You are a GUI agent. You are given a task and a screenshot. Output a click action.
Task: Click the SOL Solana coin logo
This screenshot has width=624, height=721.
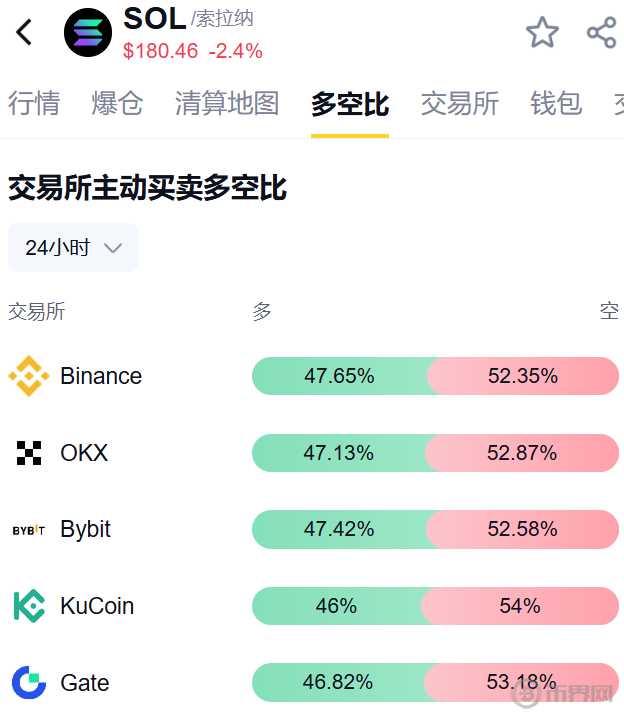pyautogui.click(x=89, y=32)
